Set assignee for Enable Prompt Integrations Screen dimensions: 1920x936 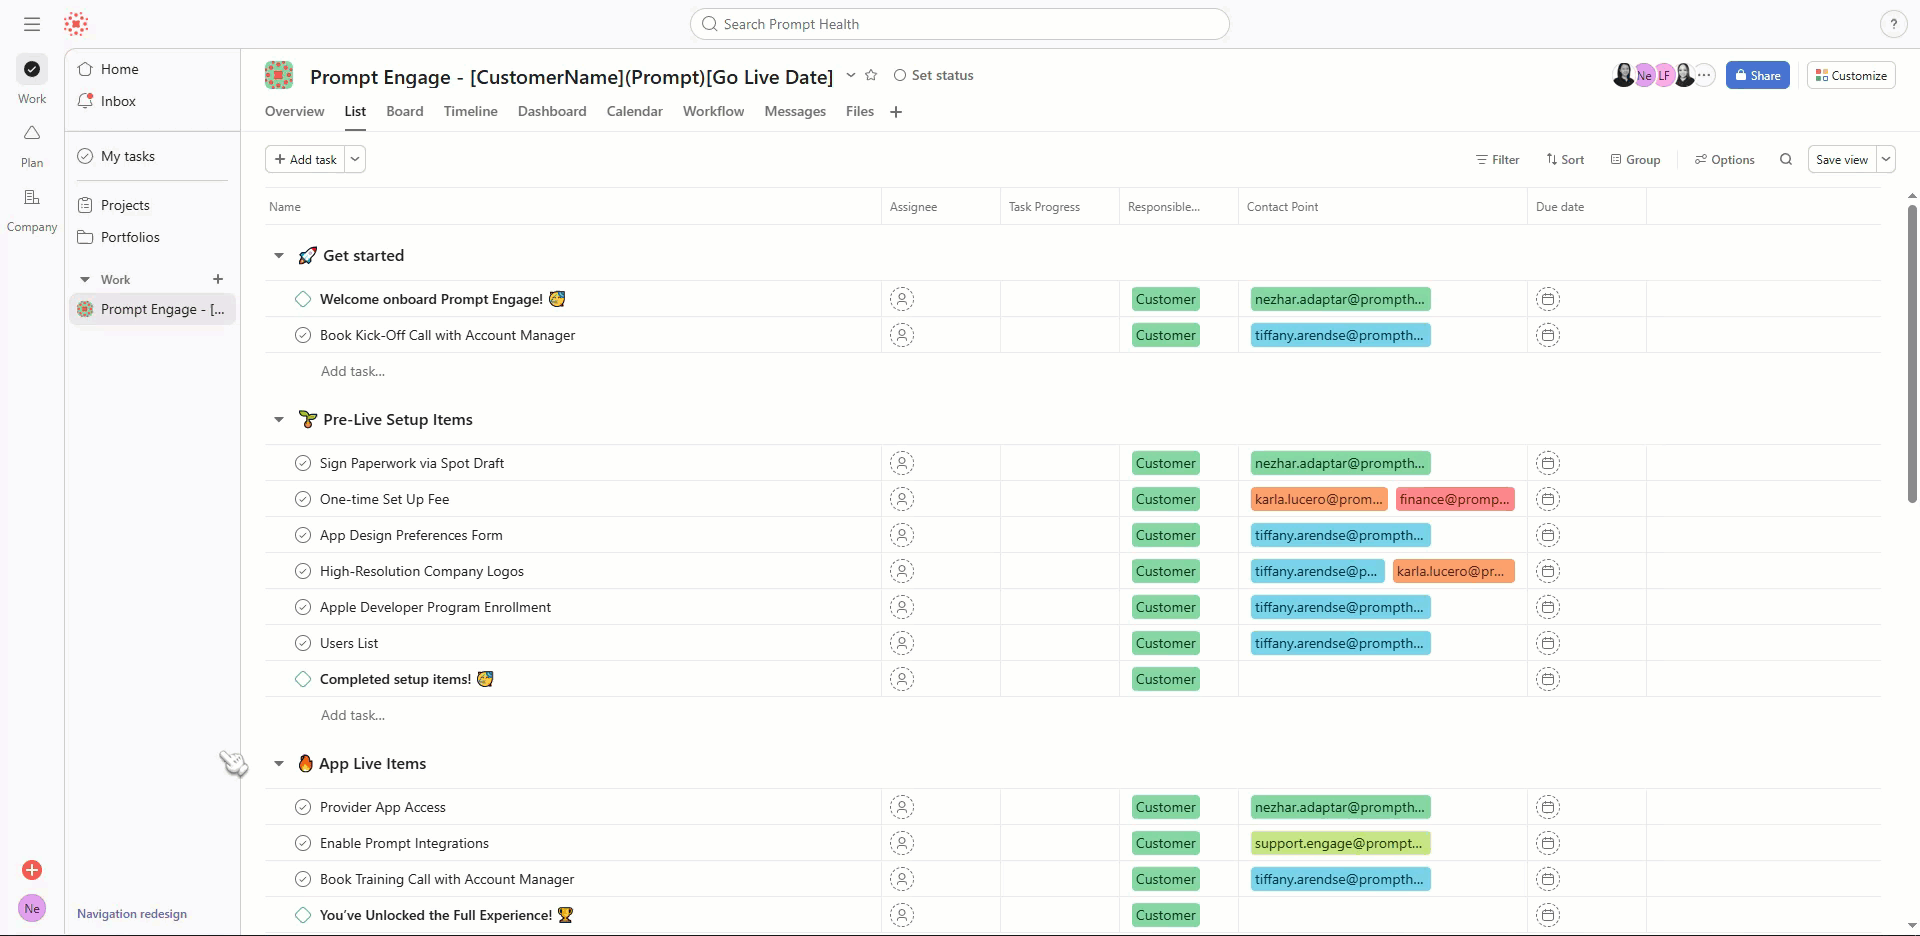tap(902, 843)
